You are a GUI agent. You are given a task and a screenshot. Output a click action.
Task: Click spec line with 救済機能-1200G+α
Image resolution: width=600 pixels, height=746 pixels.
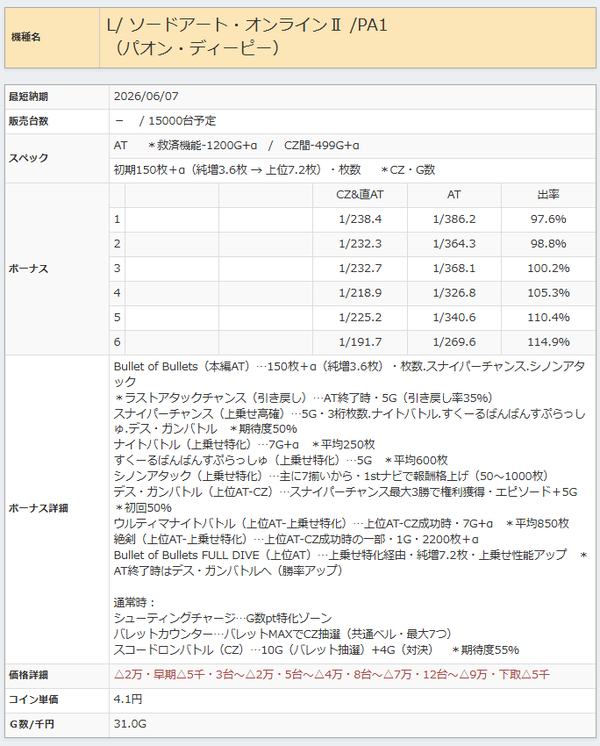(x=236, y=146)
